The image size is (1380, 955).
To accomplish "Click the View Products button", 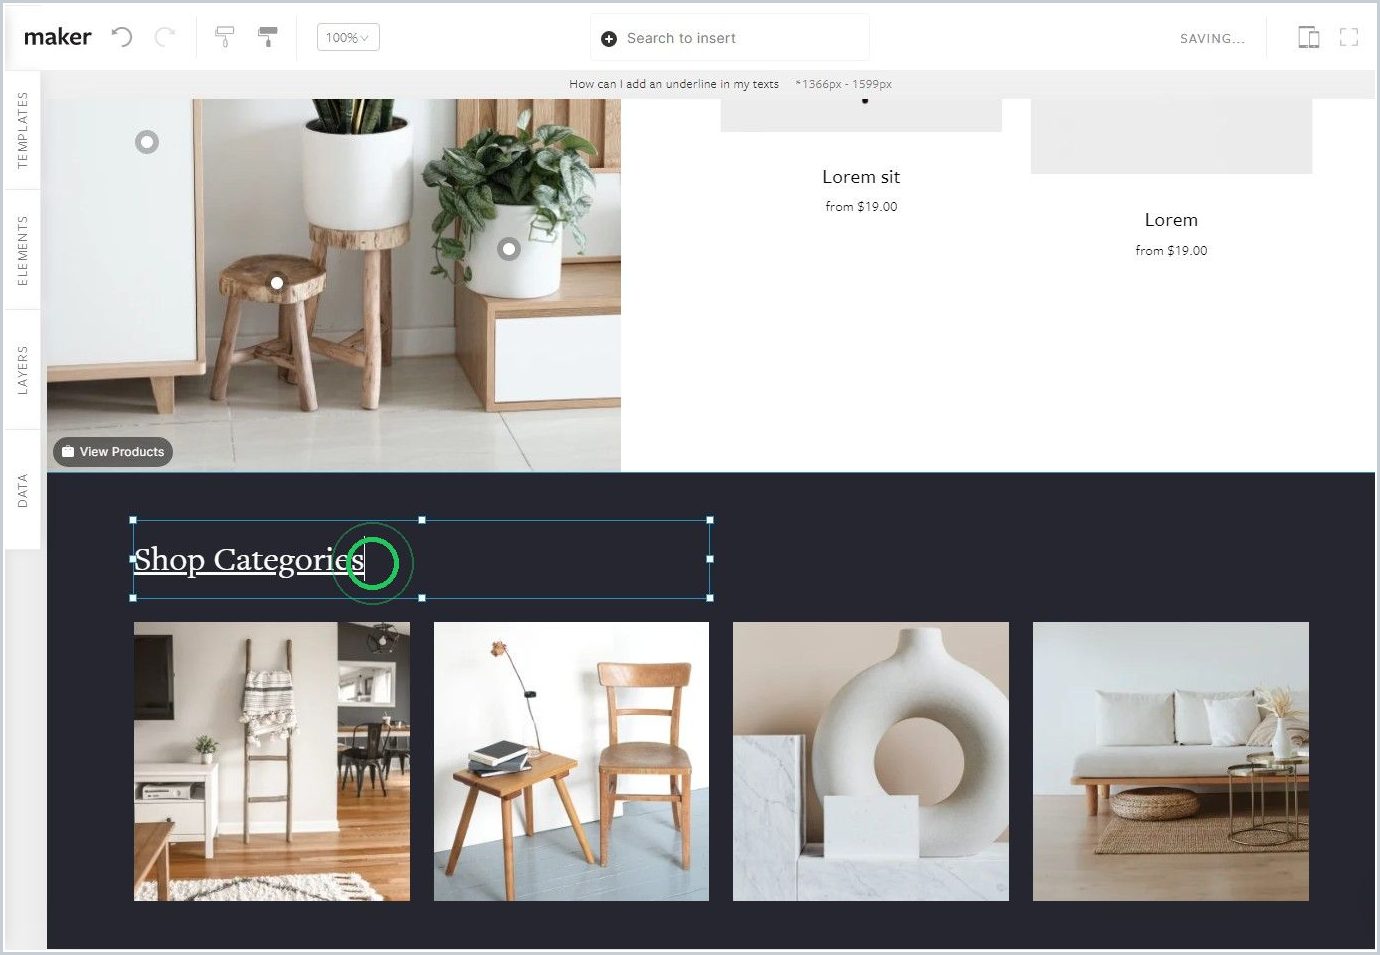I will (113, 452).
